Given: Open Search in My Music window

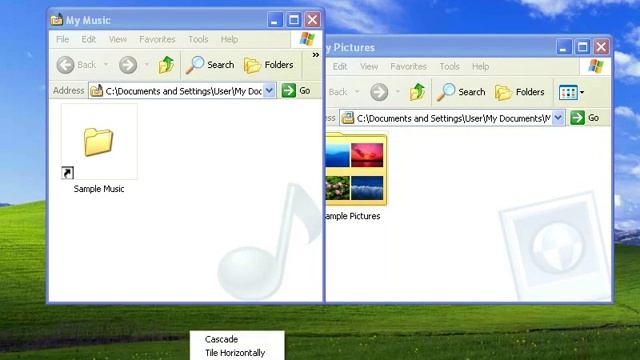Looking at the screenshot, I should (210, 65).
